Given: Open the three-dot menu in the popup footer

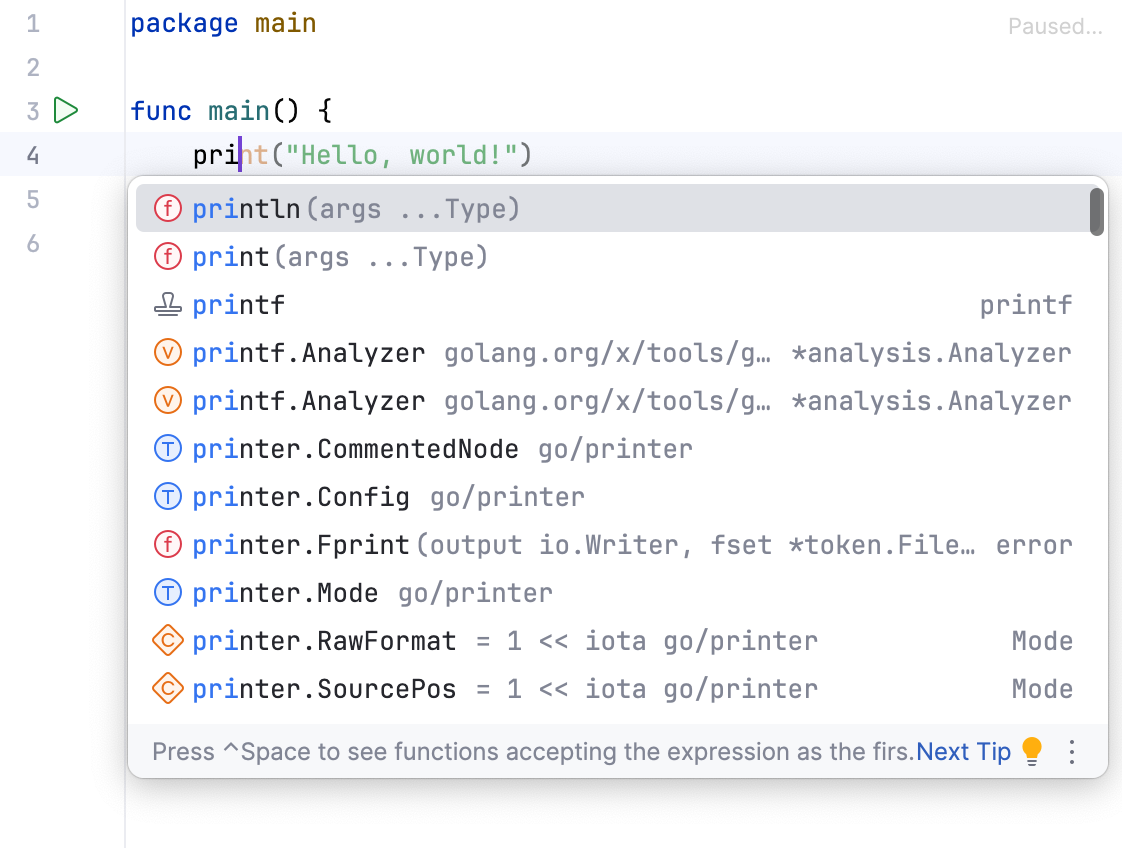Looking at the screenshot, I should click(x=1072, y=751).
